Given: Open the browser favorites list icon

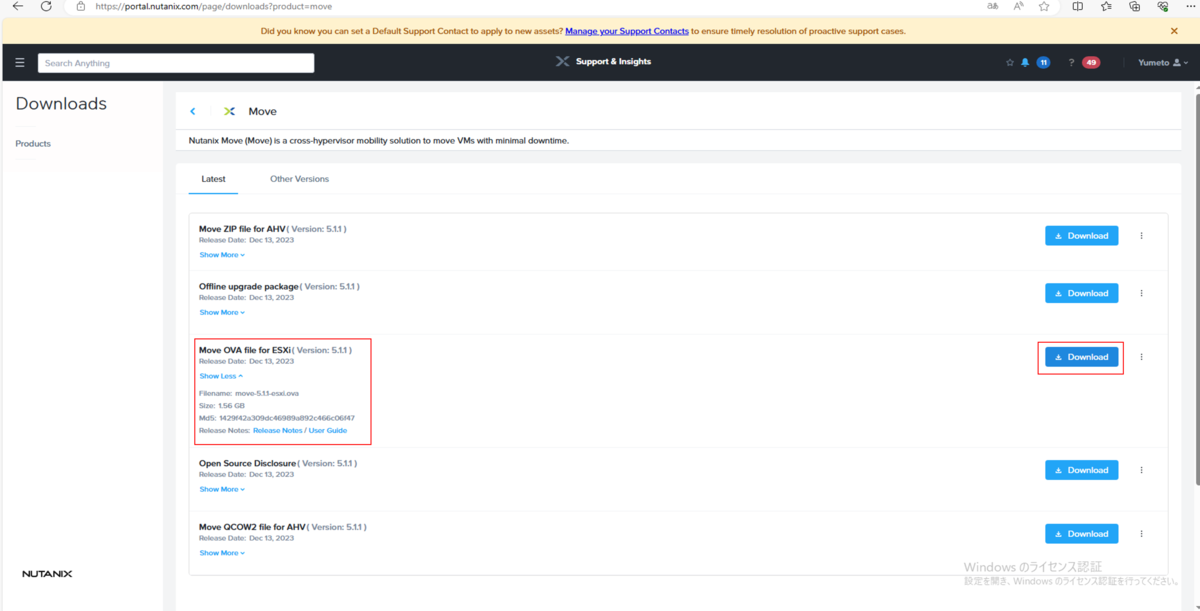Looking at the screenshot, I should tap(1106, 6).
